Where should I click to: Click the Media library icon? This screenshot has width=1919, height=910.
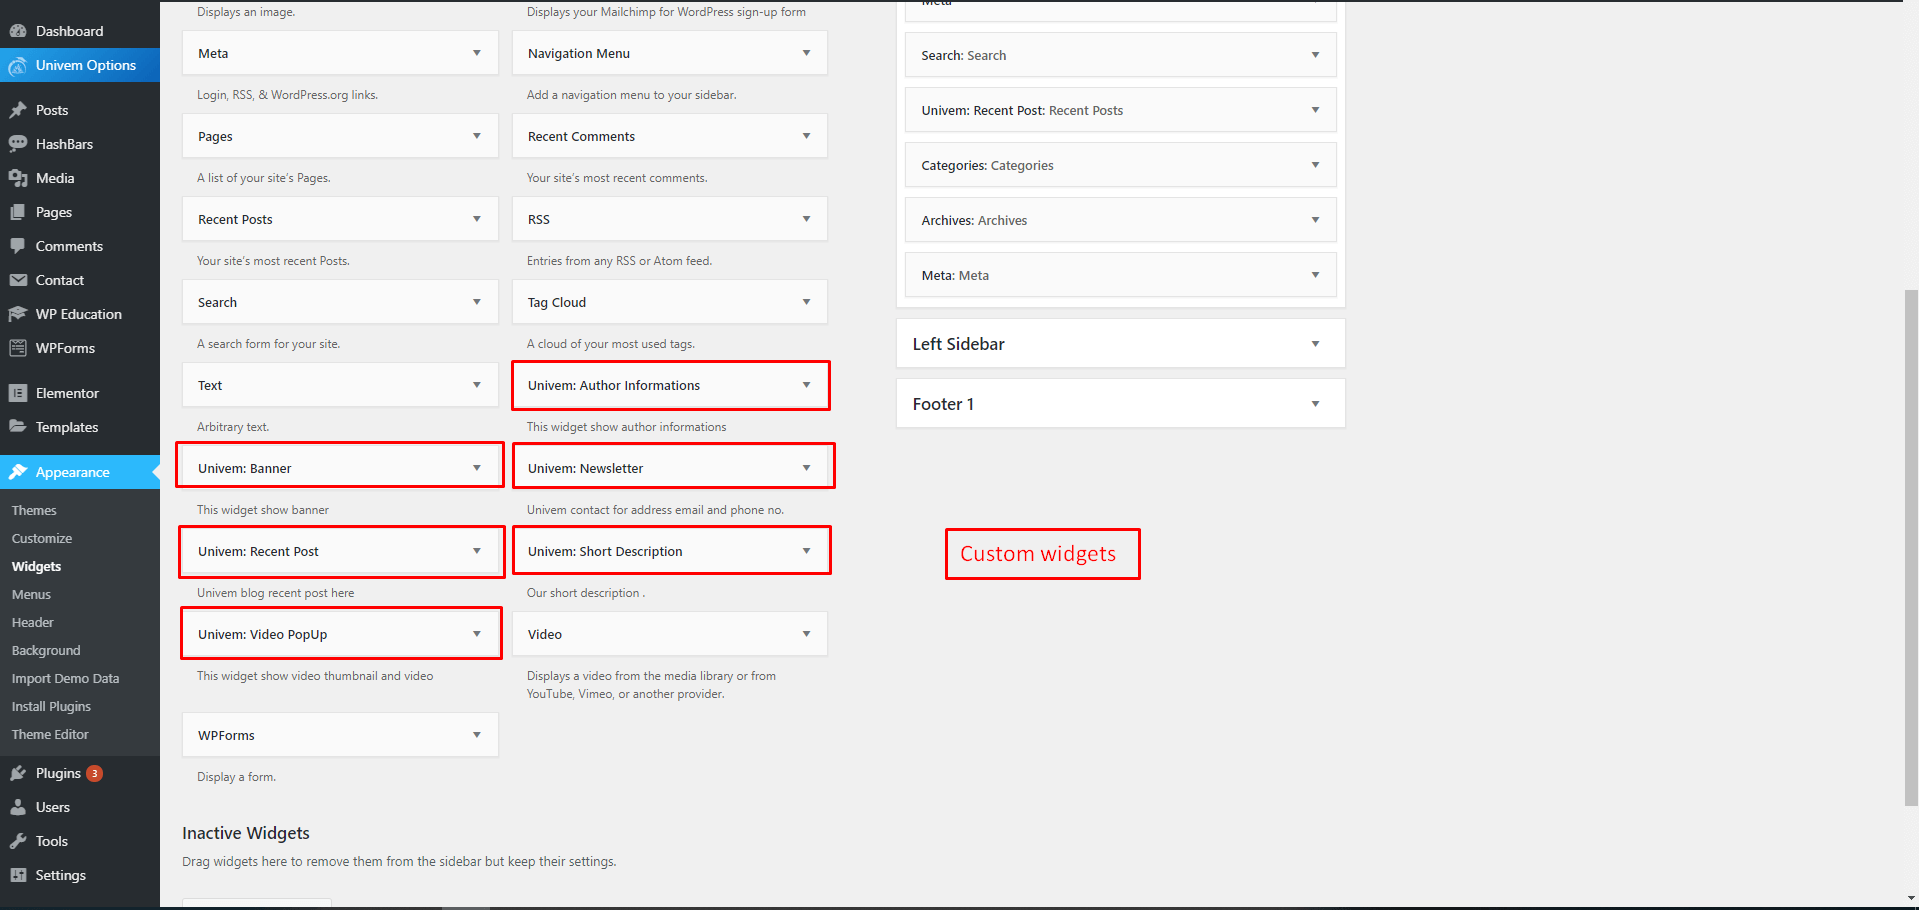point(18,178)
